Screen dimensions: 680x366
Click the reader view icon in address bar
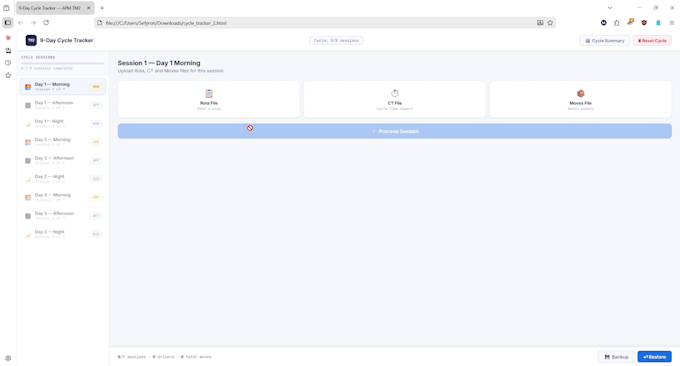point(540,23)
